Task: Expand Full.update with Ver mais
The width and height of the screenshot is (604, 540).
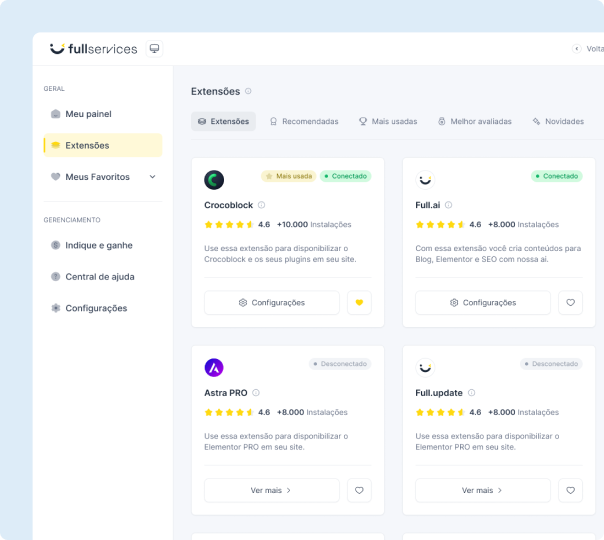Action: [x=482, y=490]
